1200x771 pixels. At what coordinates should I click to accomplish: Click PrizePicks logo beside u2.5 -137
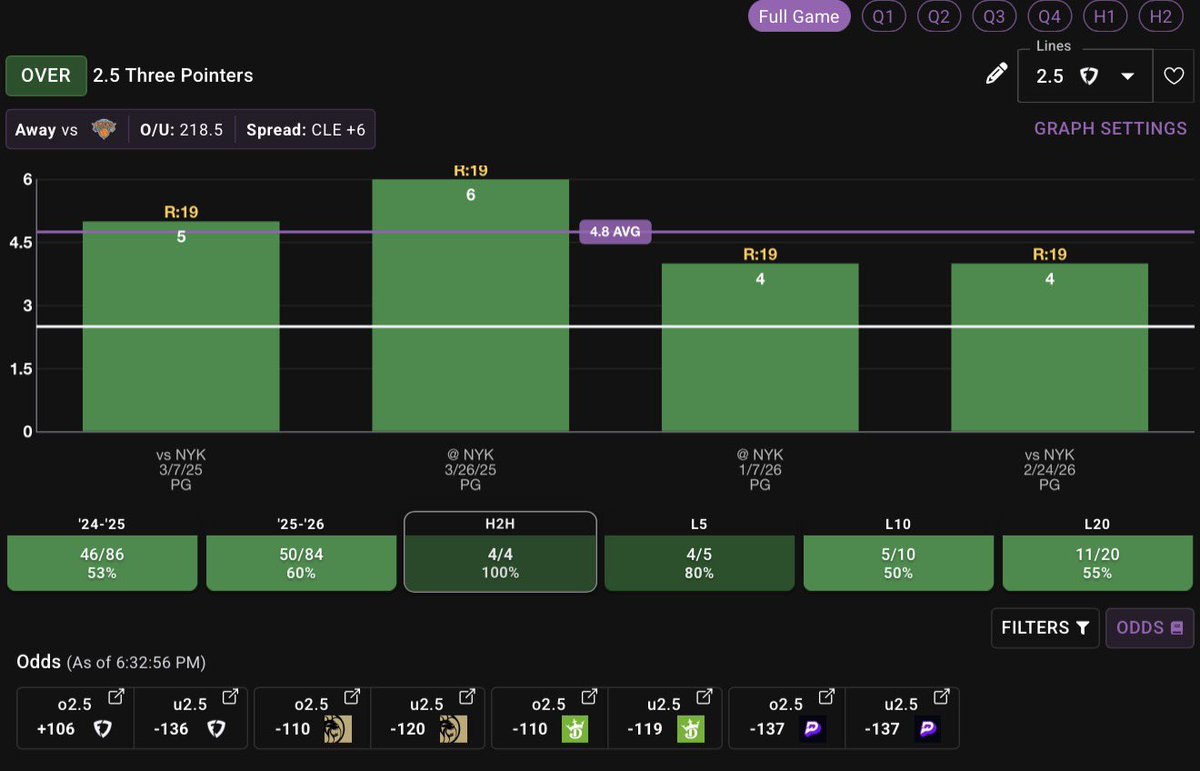[x=927, y=729]
